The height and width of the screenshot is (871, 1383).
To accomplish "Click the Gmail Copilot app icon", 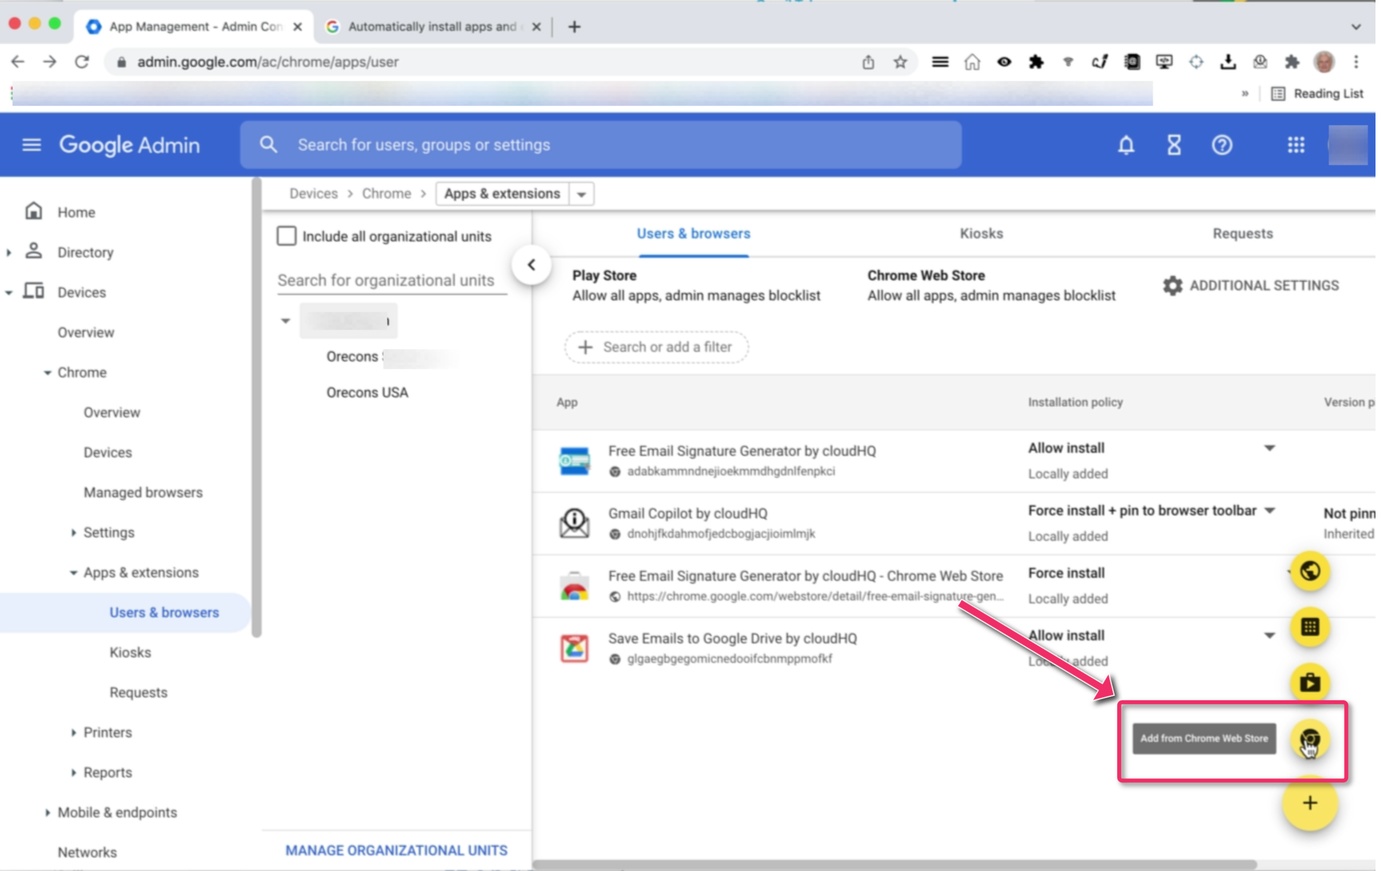I will coord(574,523).
